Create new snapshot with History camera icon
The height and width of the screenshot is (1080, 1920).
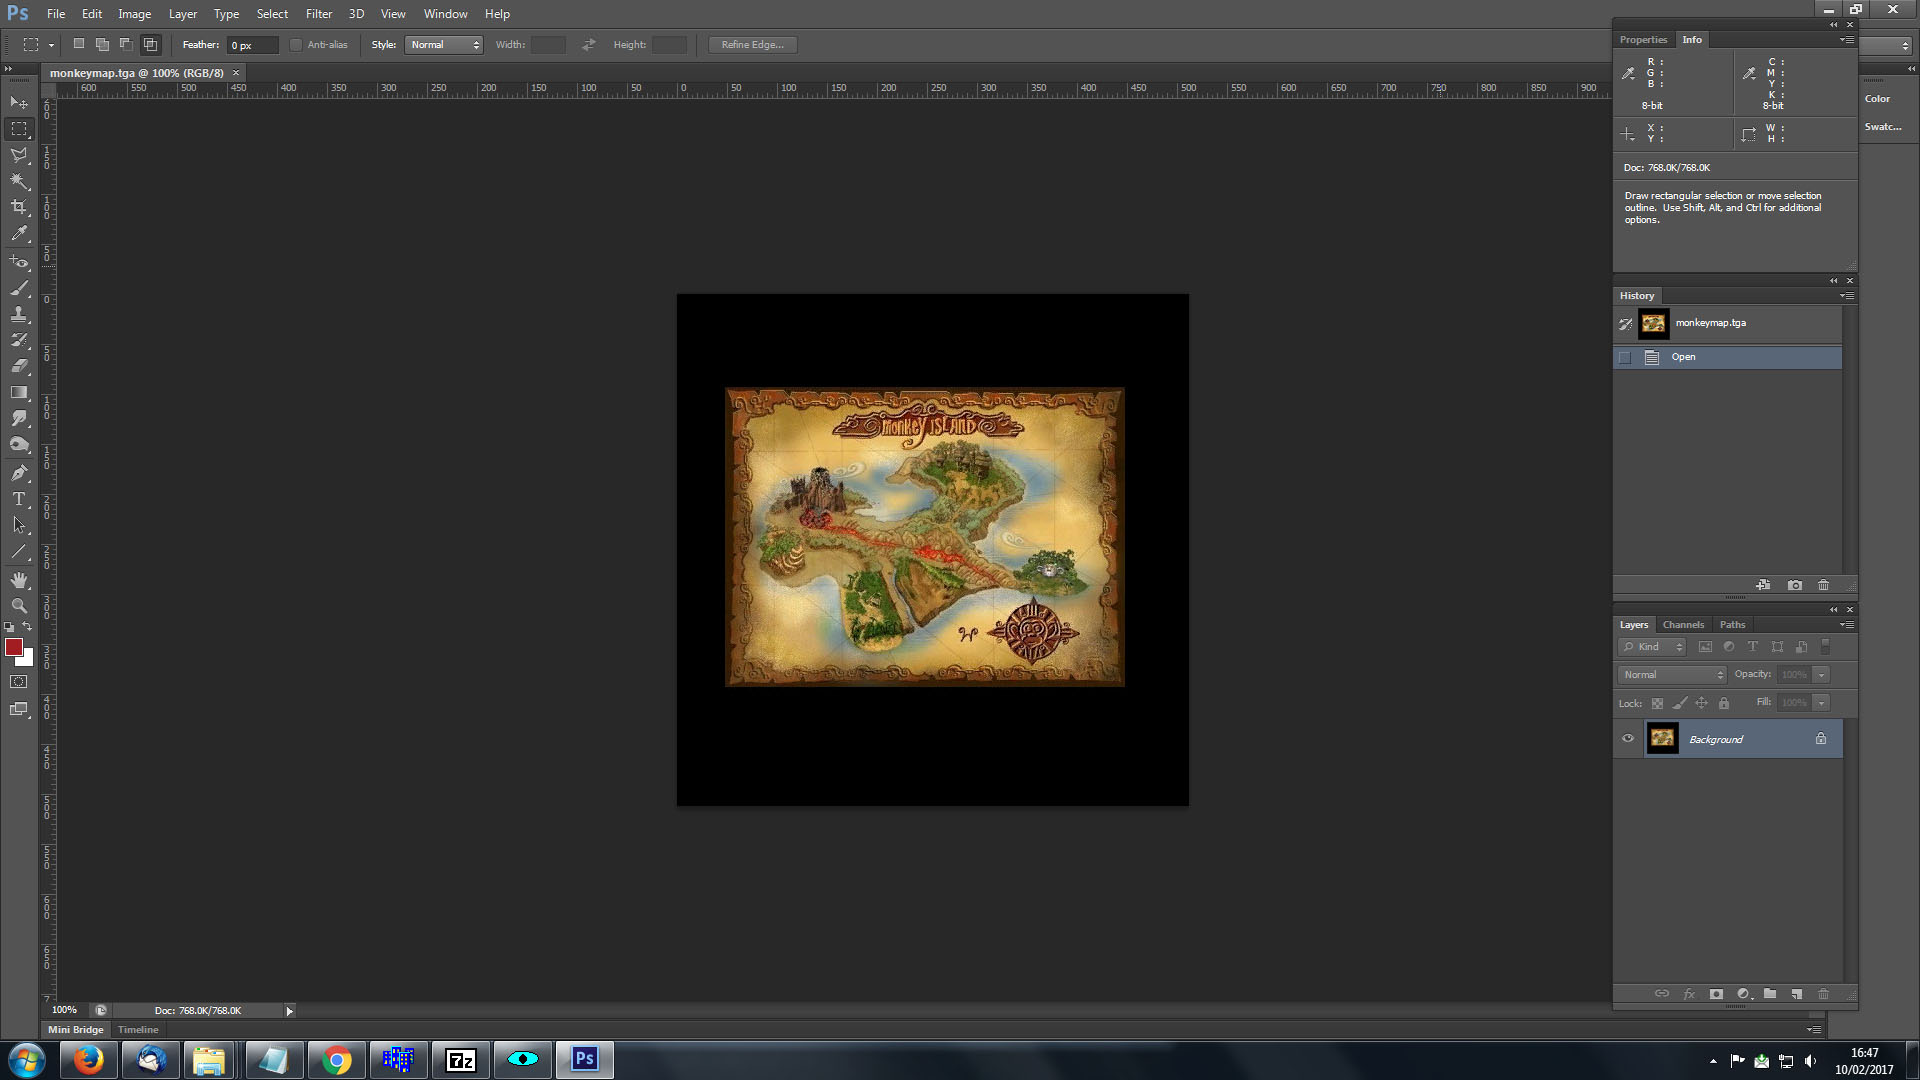click(1795, 585)
